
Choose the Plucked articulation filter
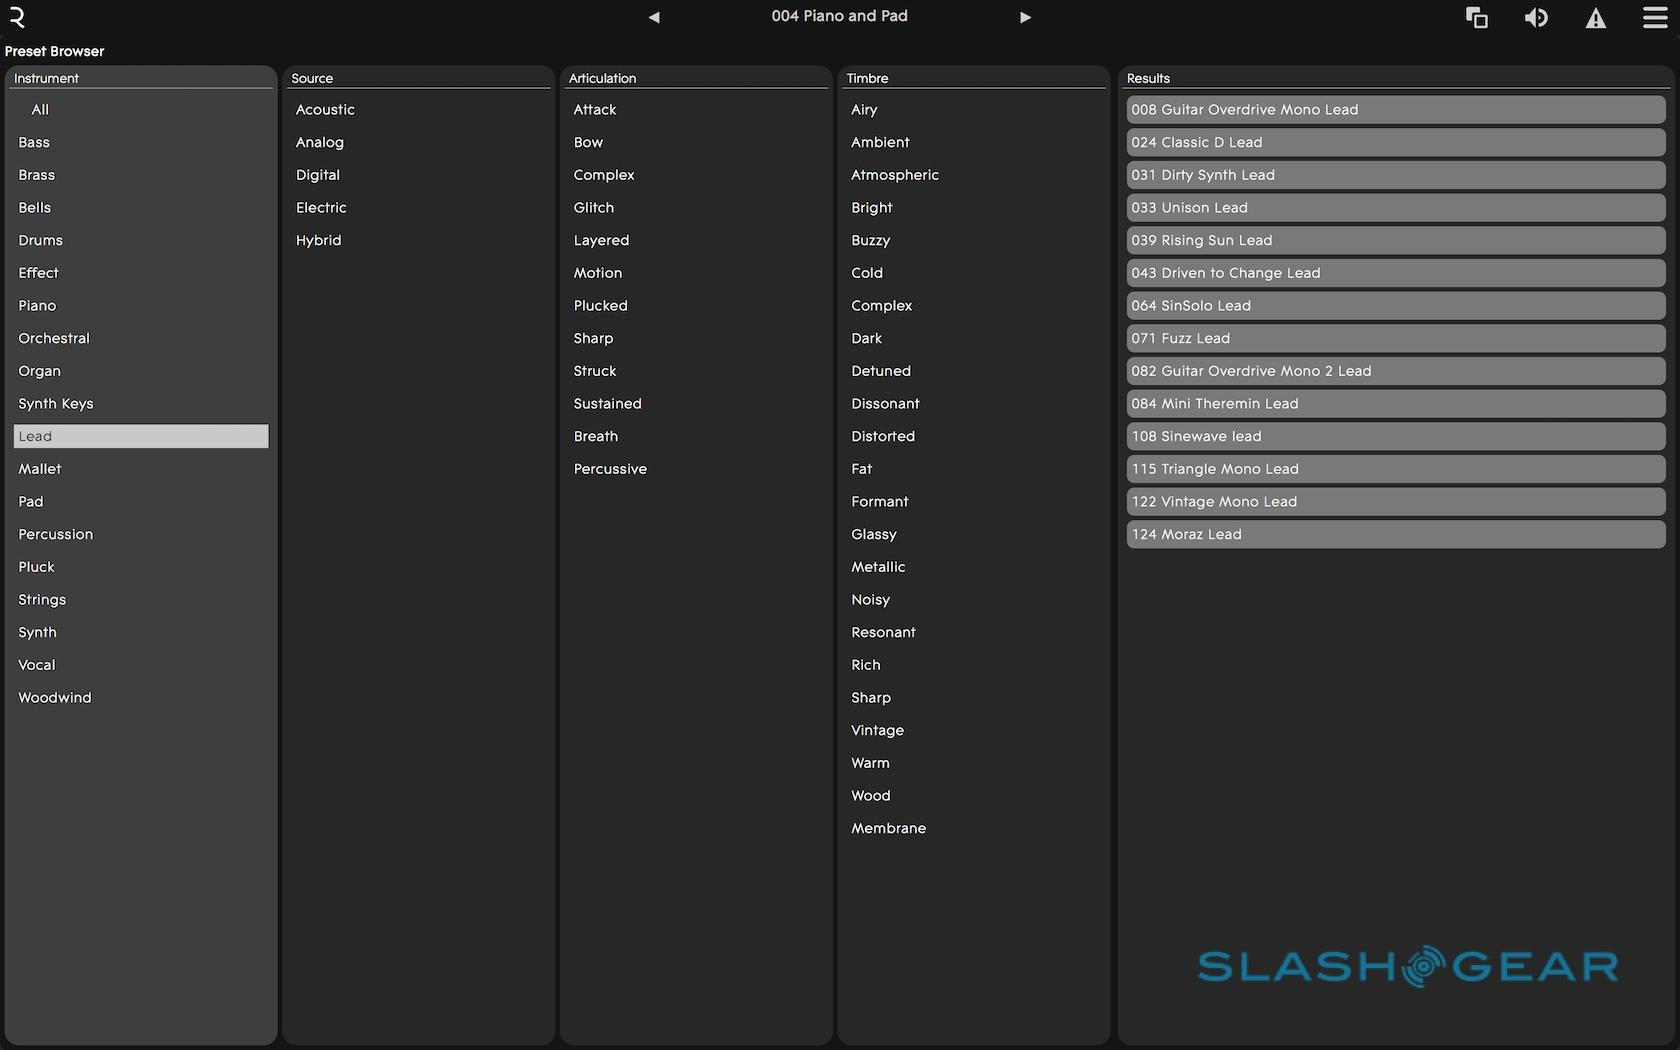pos(601,306)
